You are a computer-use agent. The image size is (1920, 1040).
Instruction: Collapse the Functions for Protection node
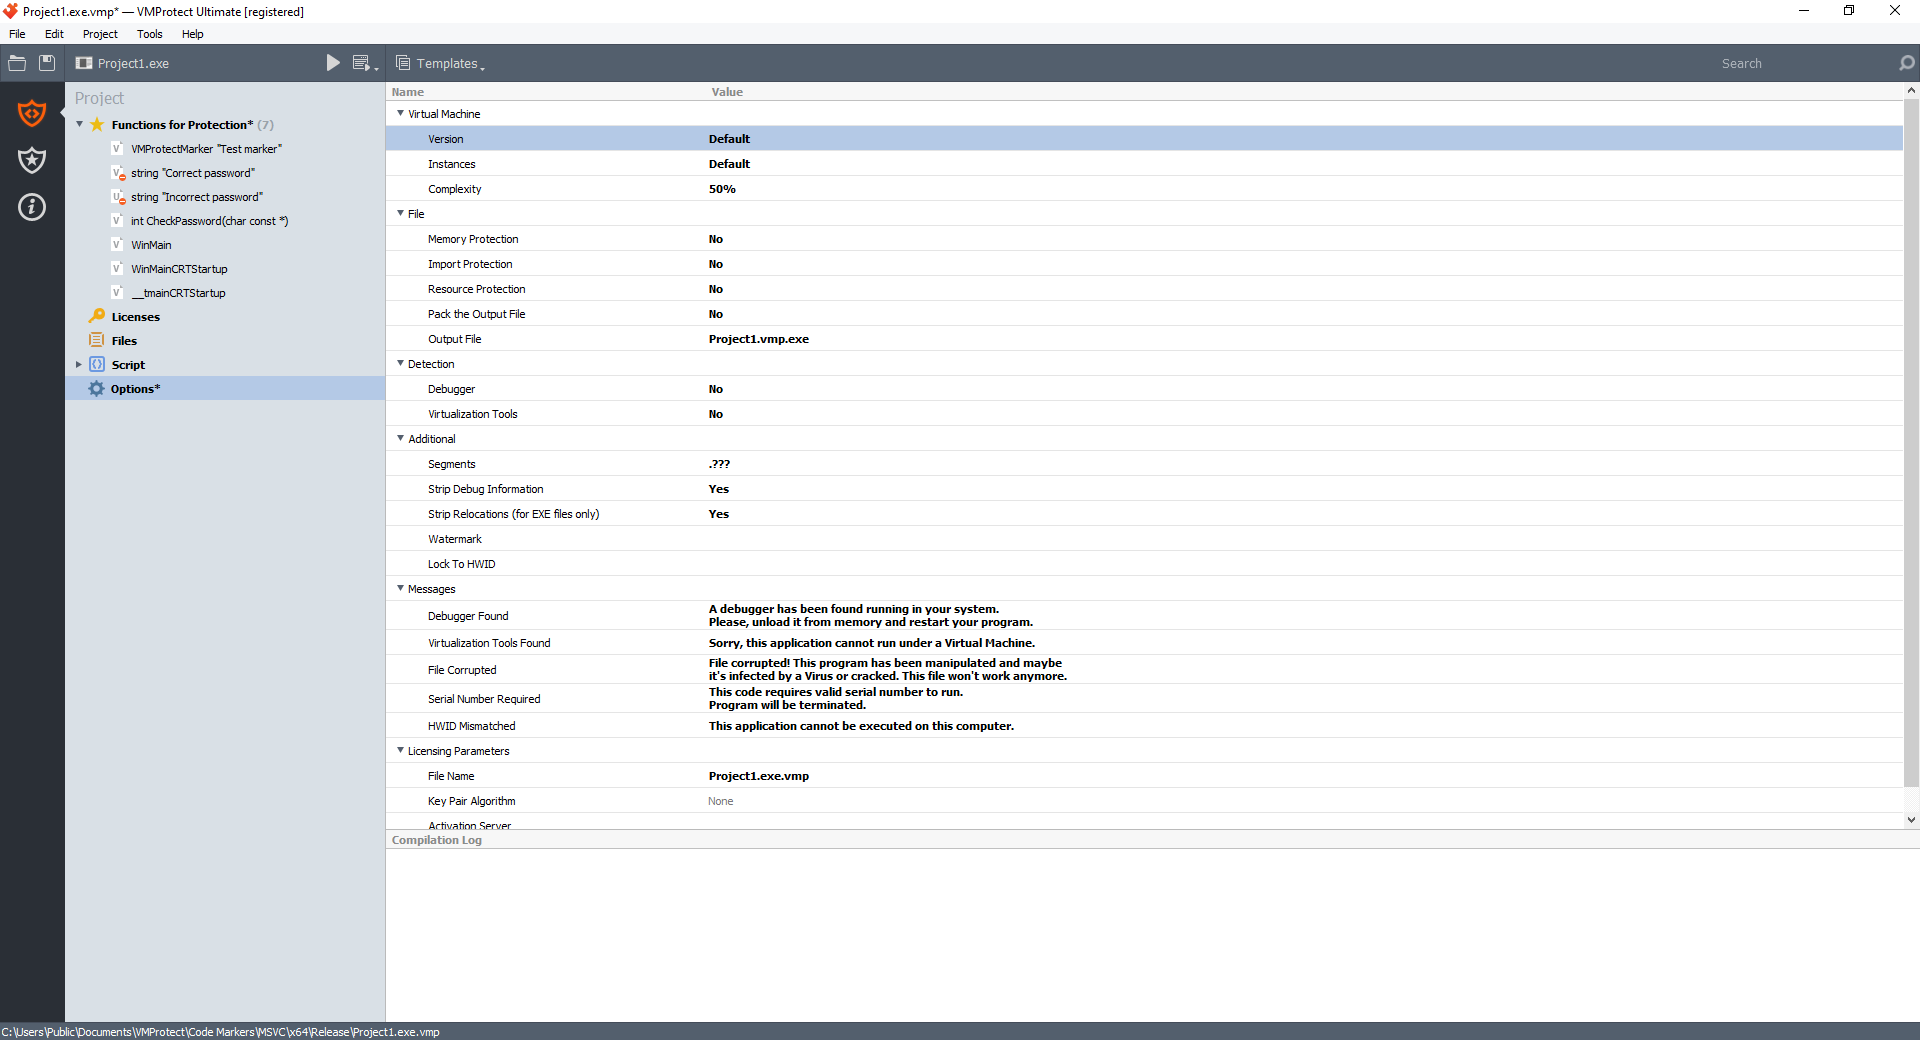(80, 125)
